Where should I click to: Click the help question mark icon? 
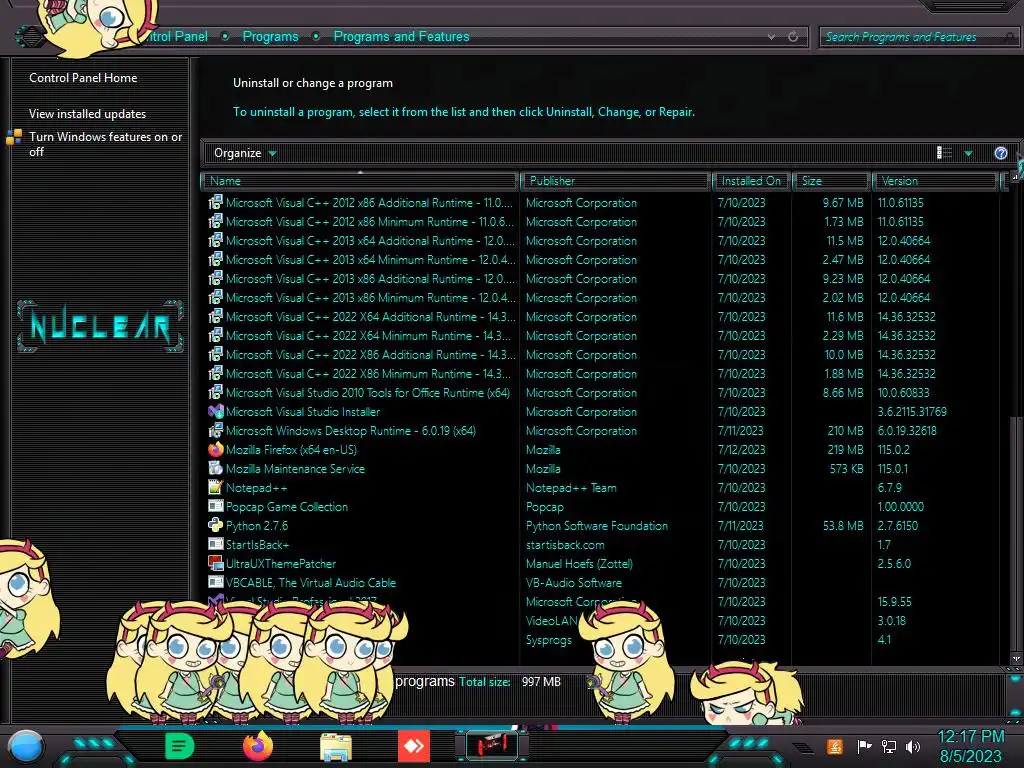point(1000,153)
